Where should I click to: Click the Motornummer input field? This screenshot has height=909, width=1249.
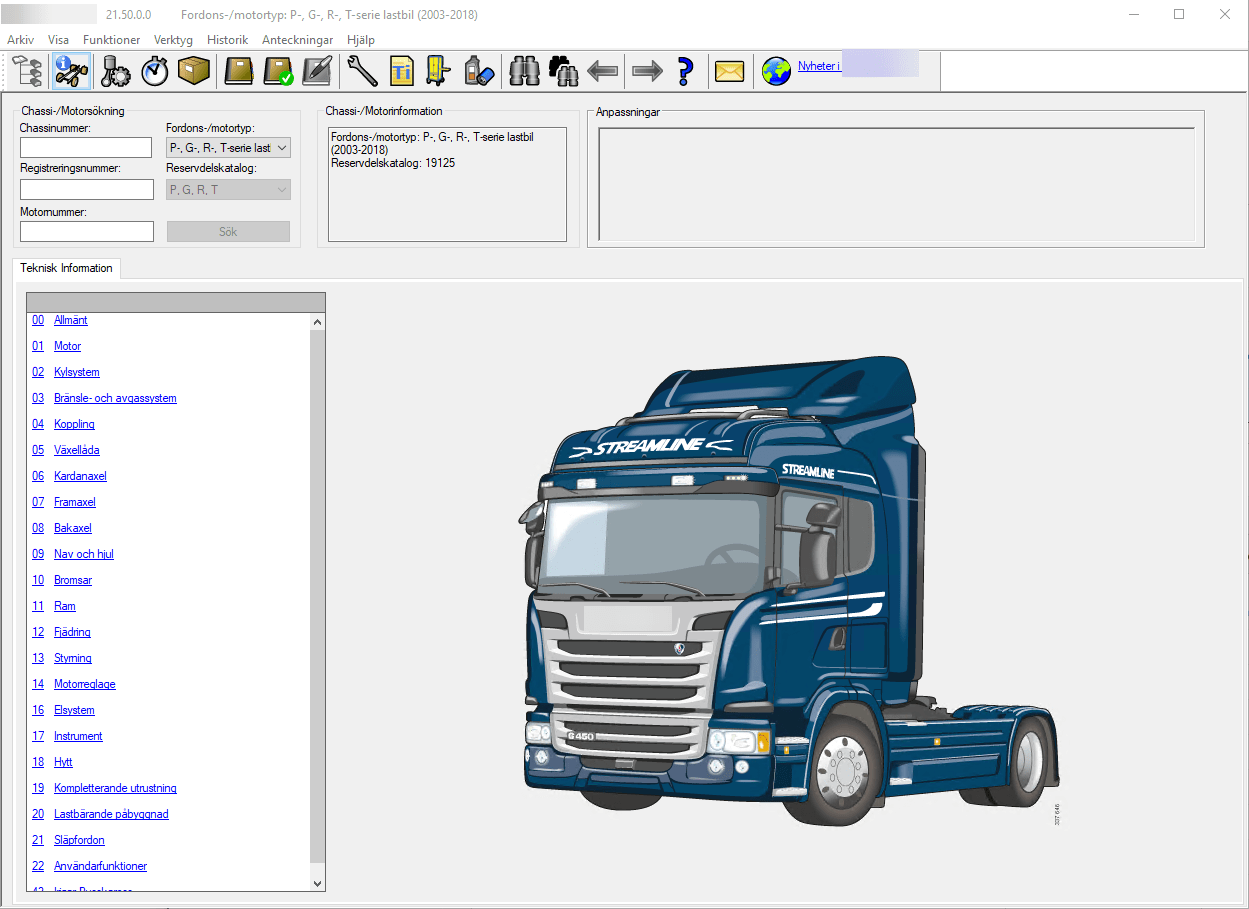pyautogui.click(x=86, y=231)
